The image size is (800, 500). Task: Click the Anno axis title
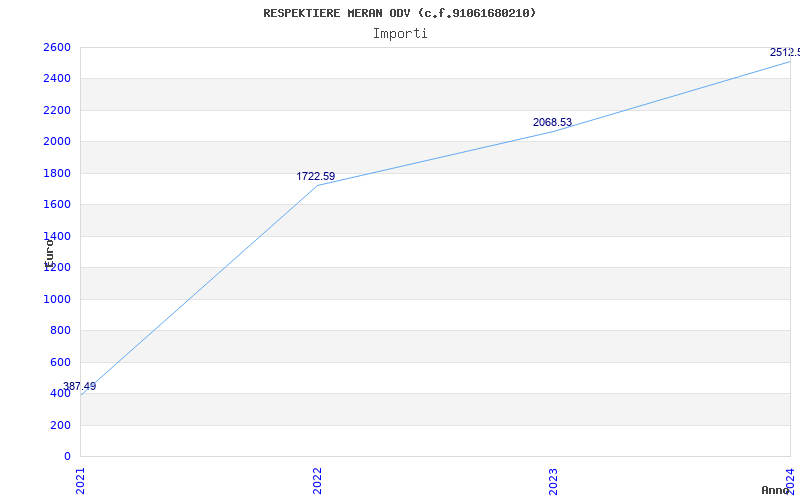point(775,490)
